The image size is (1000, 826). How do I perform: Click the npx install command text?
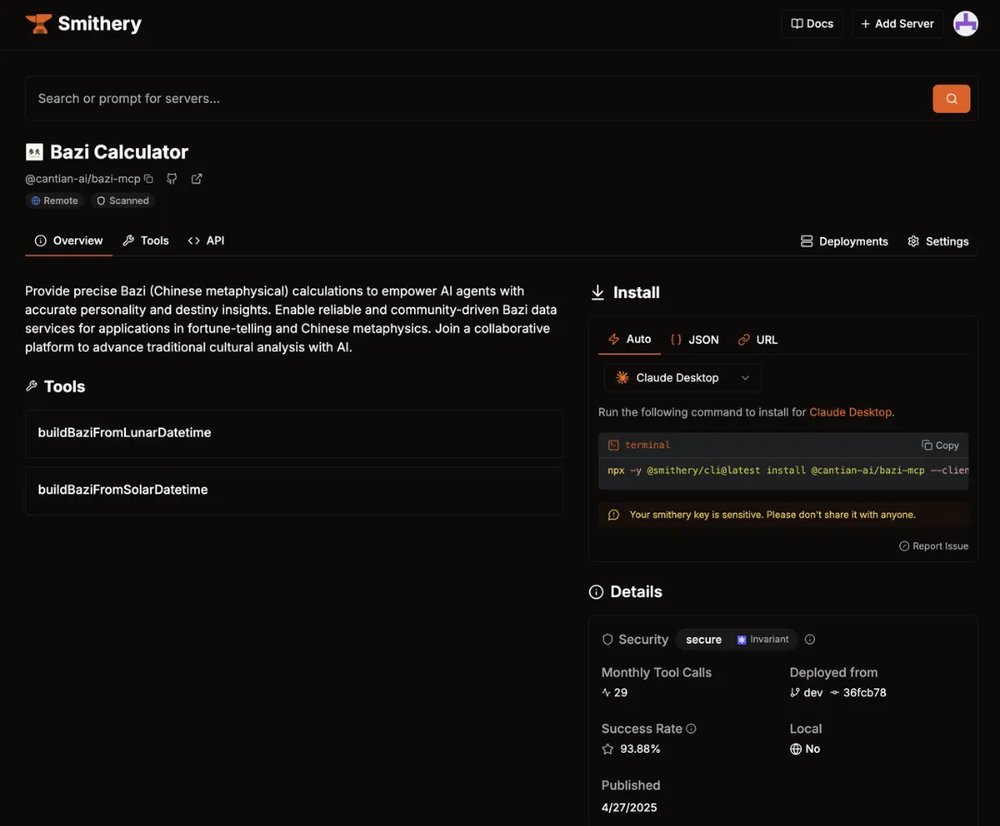pyautogui.click(x=787, y=470)
